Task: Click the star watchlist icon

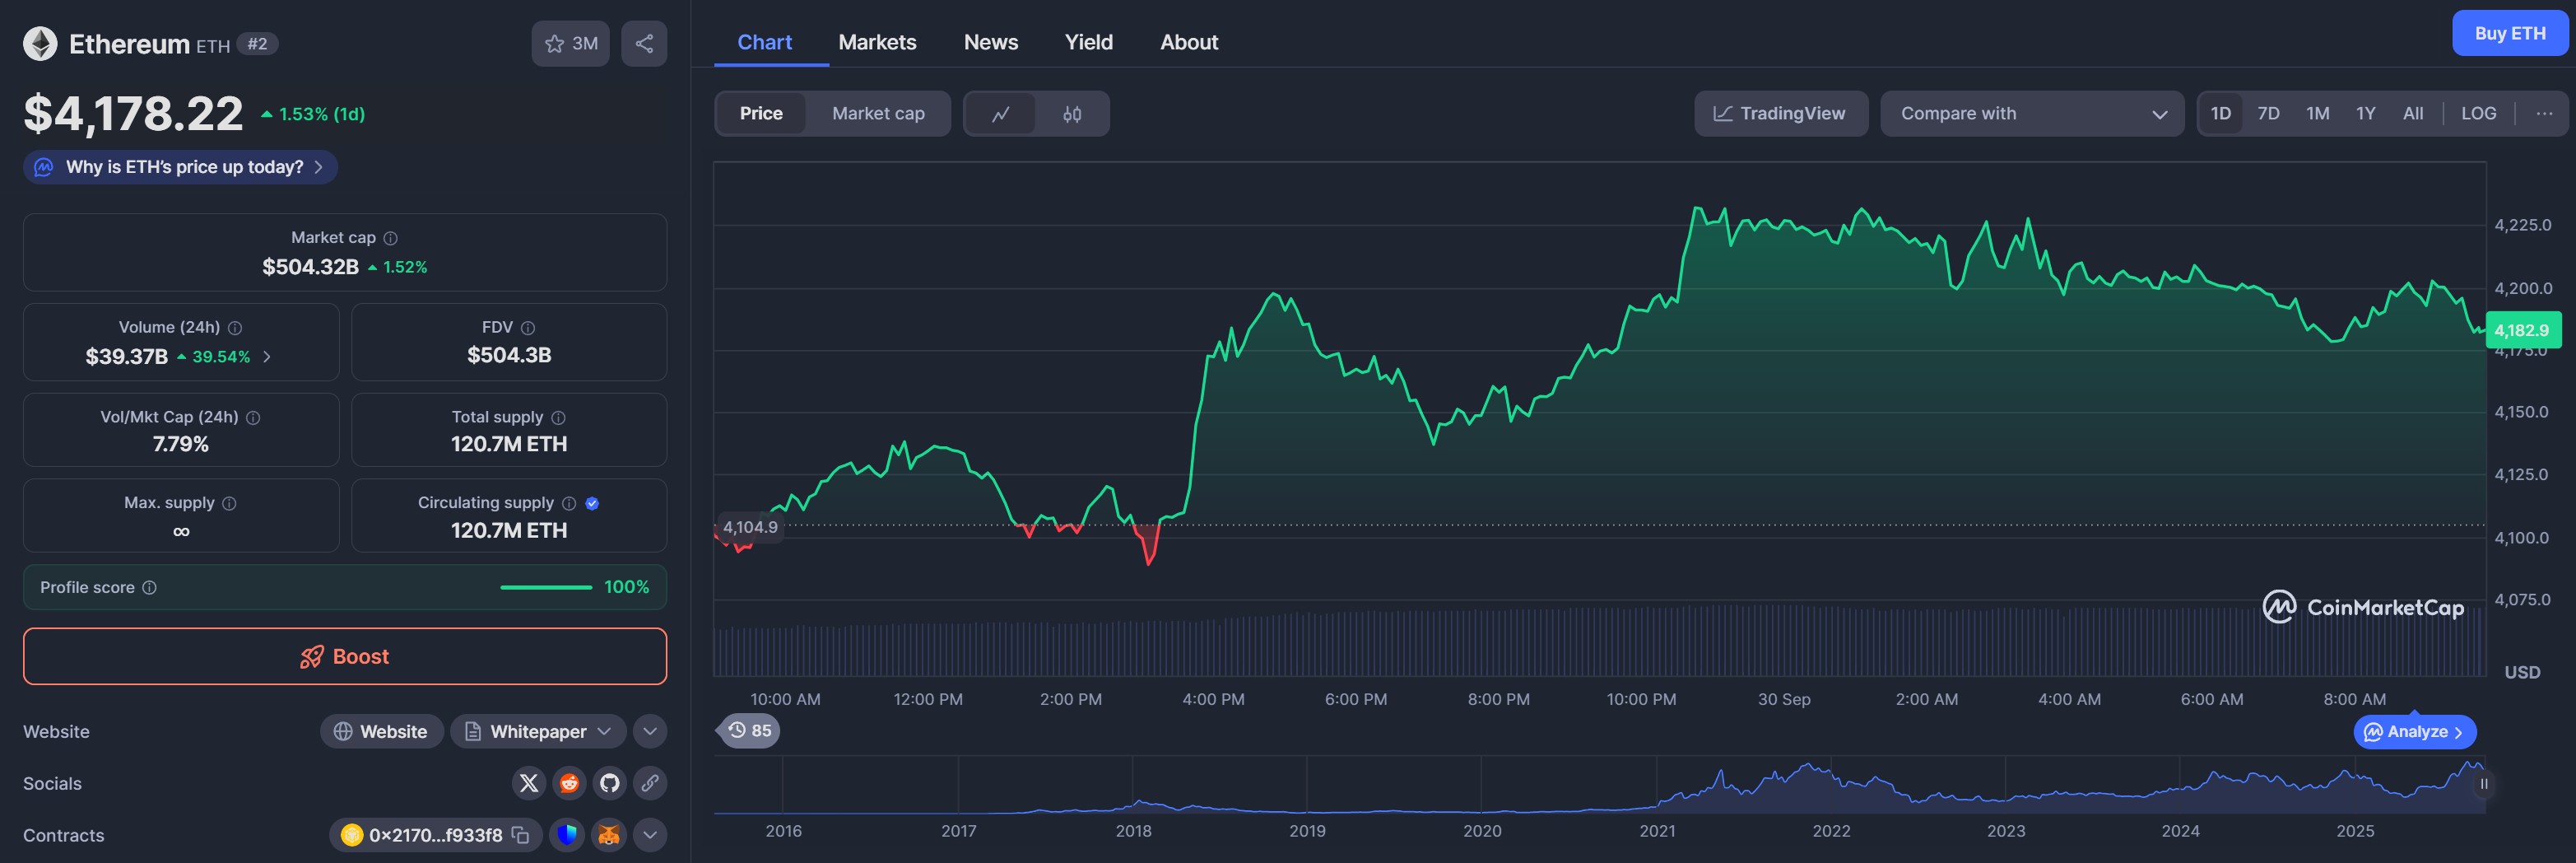Action: [555, 44]
